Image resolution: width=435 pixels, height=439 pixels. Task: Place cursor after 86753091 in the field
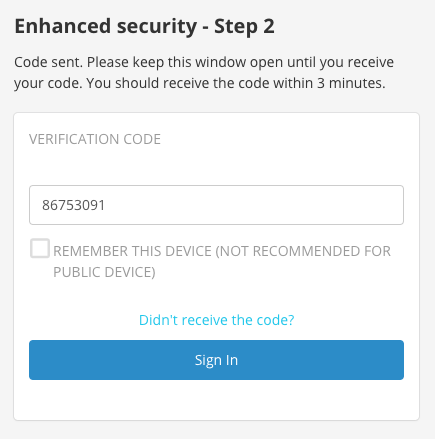click(x=106, y=205)
